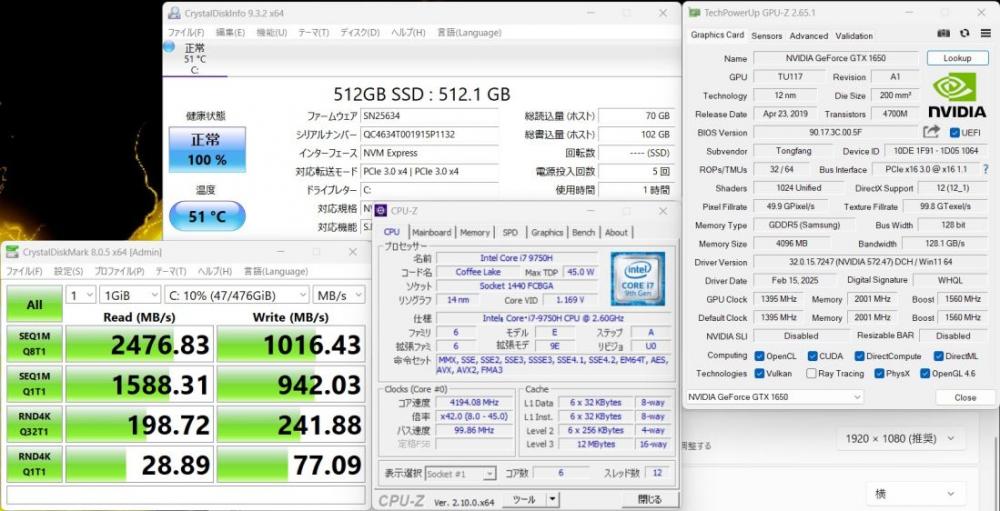Switch to the Sensors tab in GPU-Z
1000x511 pixels.
point(767,36)
